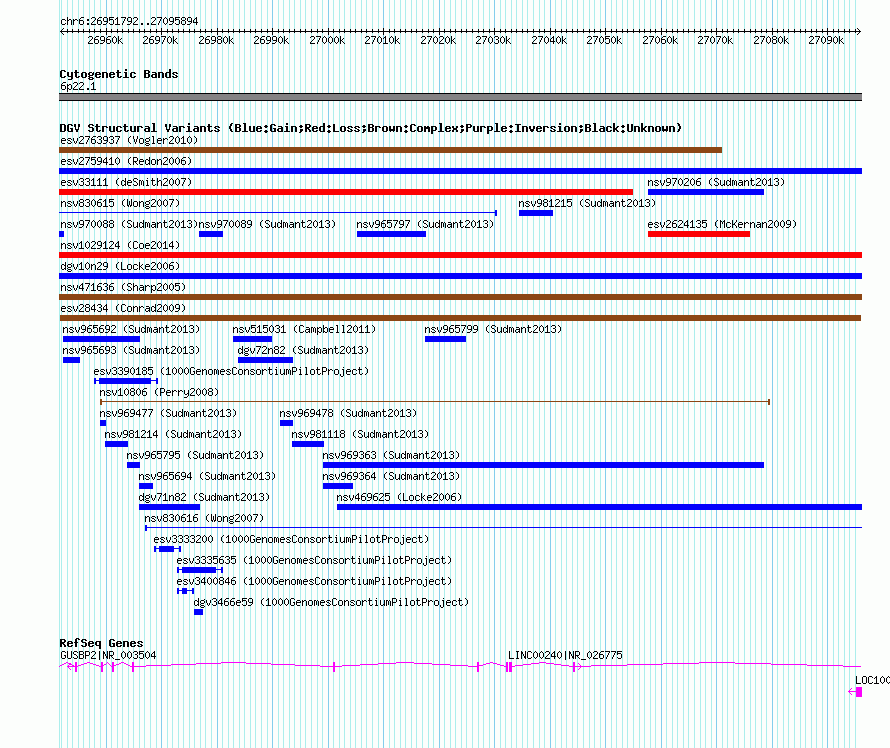The height and width of the screenshot is (748, 890).
Task: Open the esv3390185 1000Genomes variant glyph
Action: coord(126,381)
